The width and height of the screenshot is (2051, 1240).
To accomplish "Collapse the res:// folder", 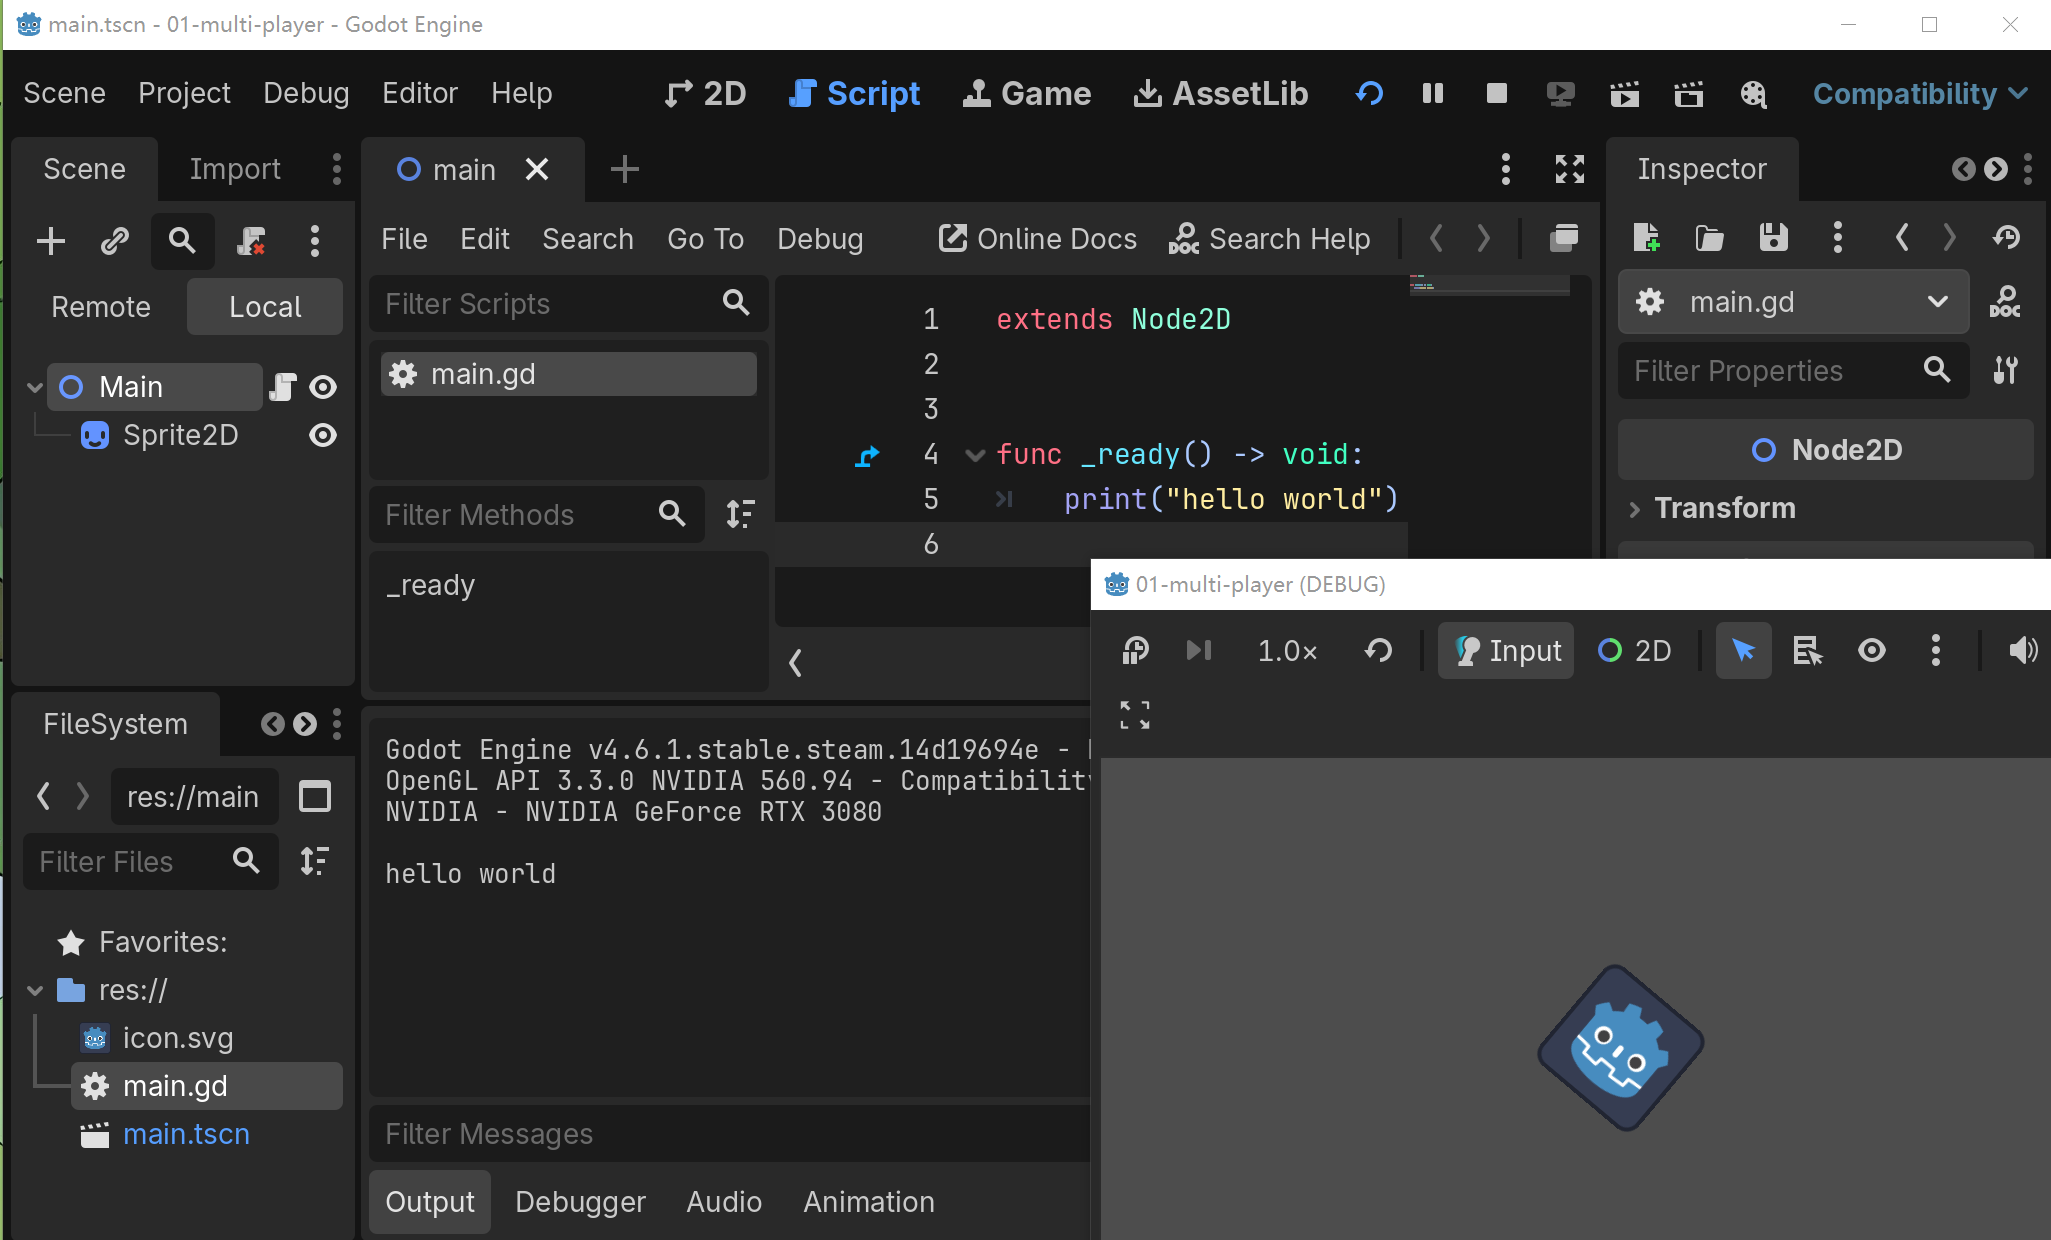I will 36,990.
